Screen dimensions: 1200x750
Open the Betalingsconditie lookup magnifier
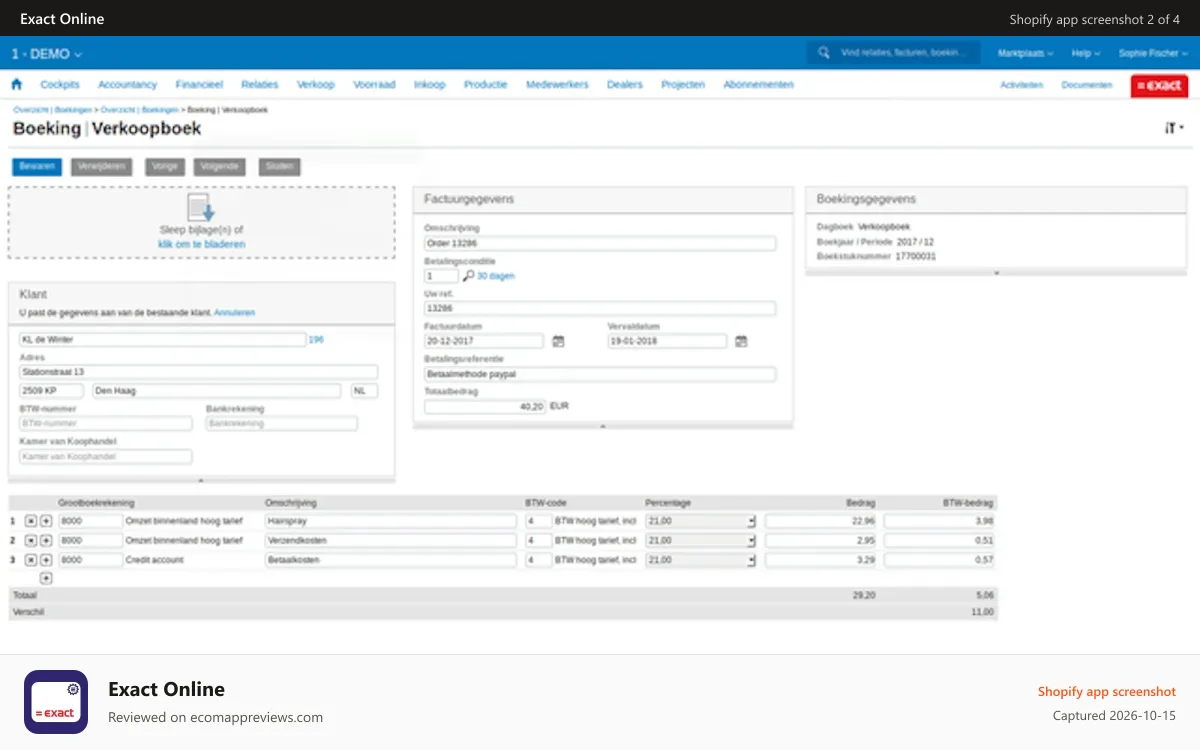[x=468, y=276]
